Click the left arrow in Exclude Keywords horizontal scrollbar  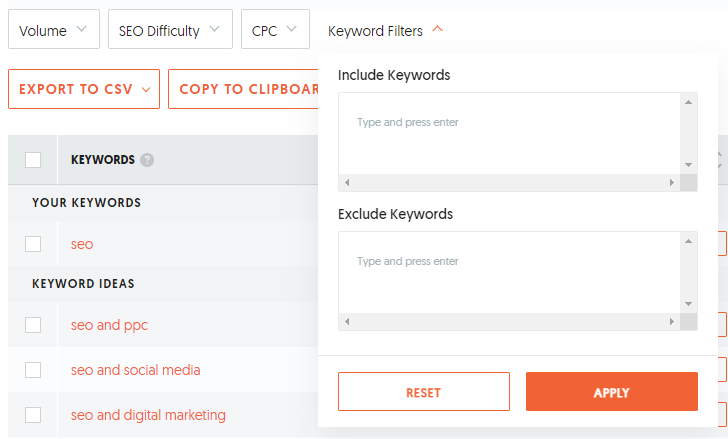coord(347,321)
